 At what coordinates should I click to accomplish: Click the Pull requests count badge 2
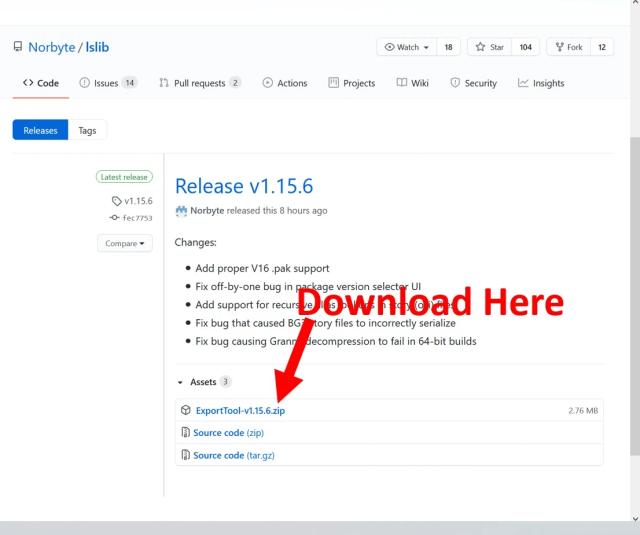[235, 83]
